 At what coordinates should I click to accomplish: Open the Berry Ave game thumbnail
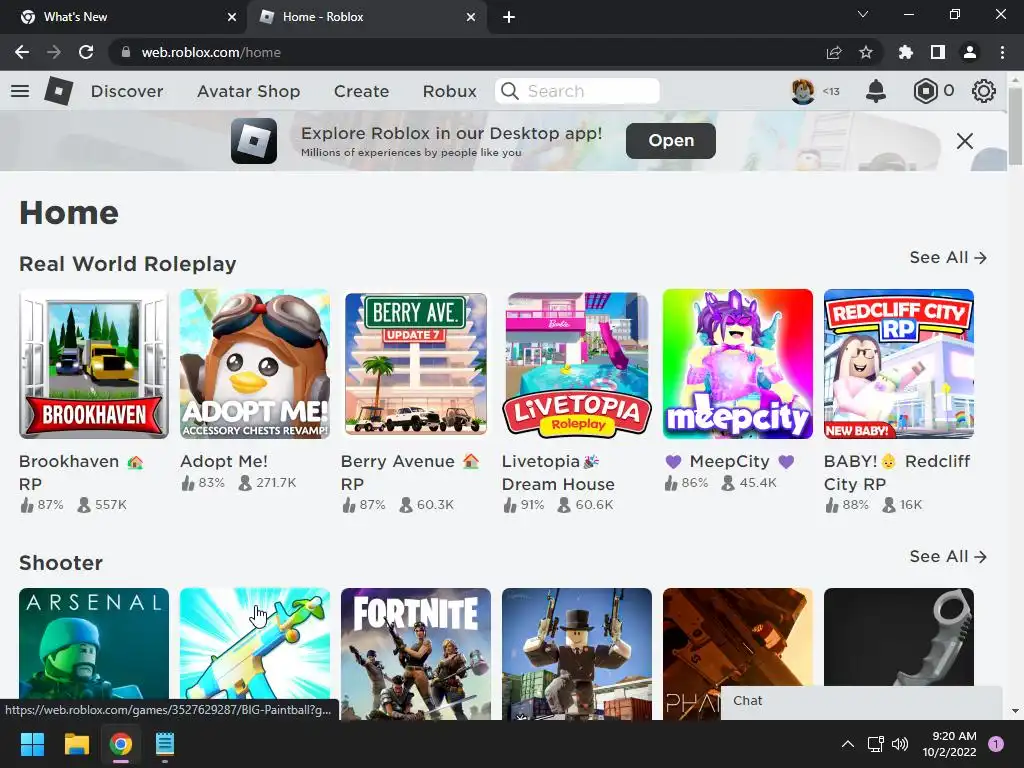tap(416, 364)
